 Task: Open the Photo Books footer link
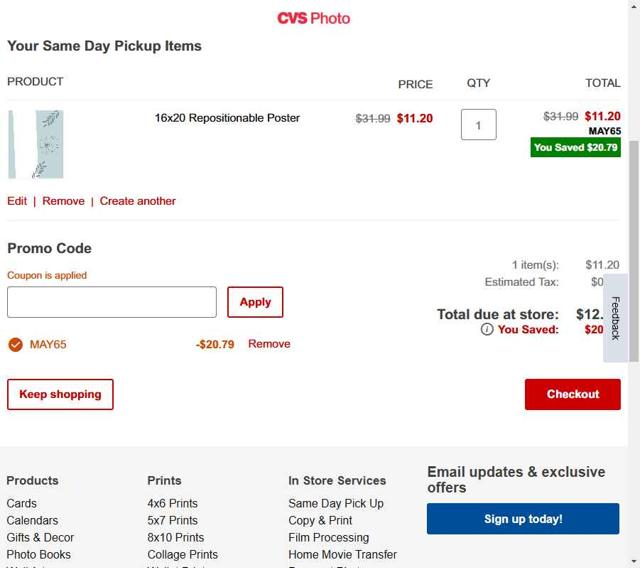39,555
